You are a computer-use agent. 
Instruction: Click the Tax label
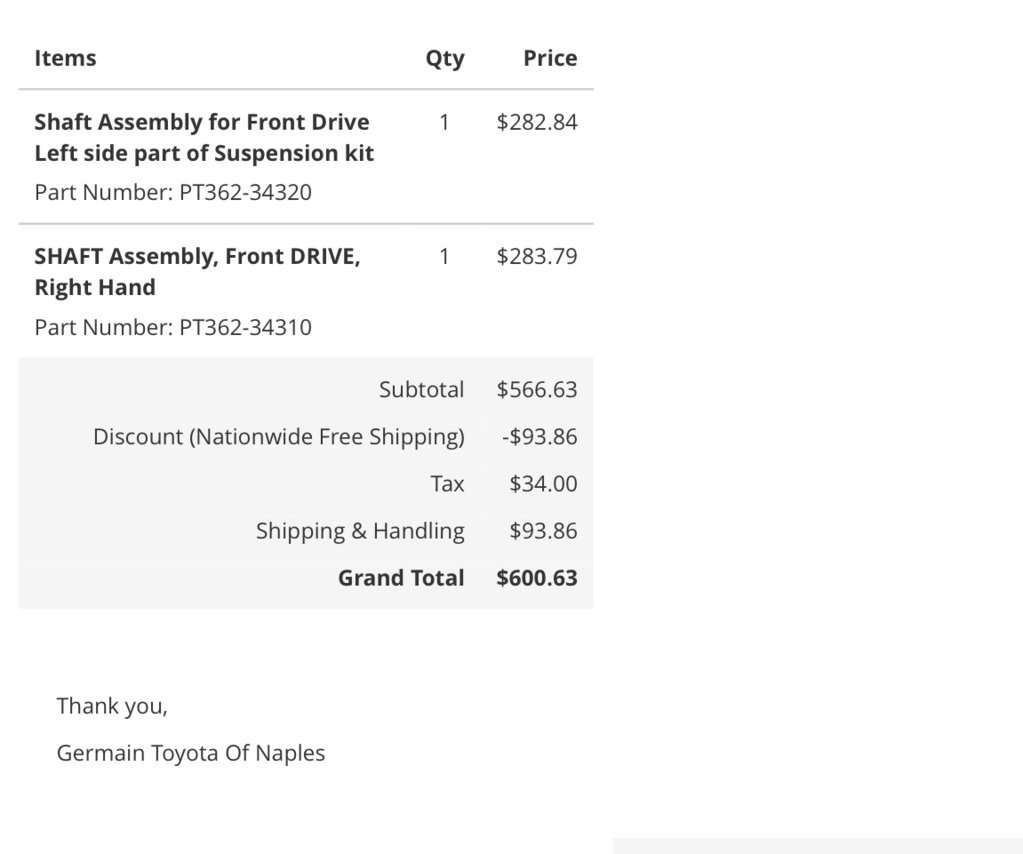point(447,483)
